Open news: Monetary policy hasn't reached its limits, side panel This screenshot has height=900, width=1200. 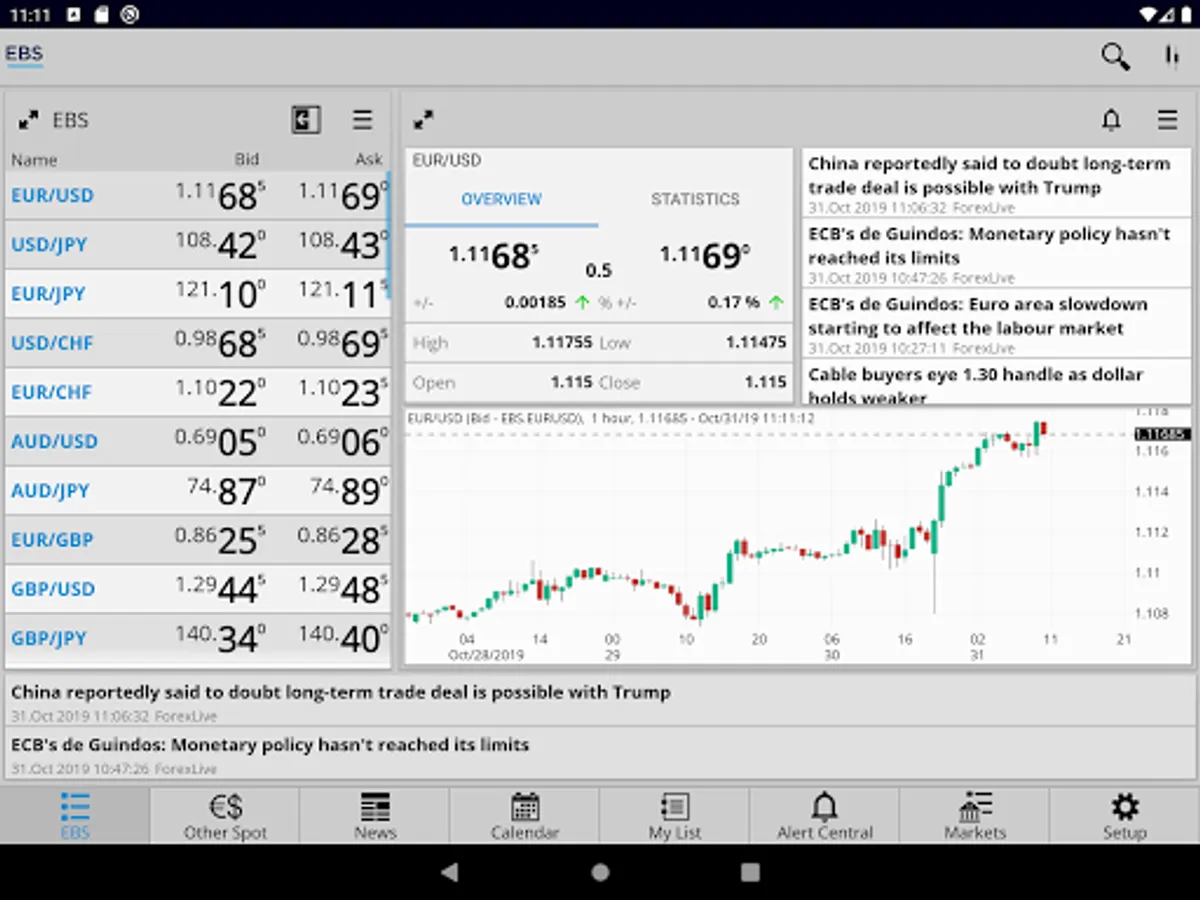996,254
